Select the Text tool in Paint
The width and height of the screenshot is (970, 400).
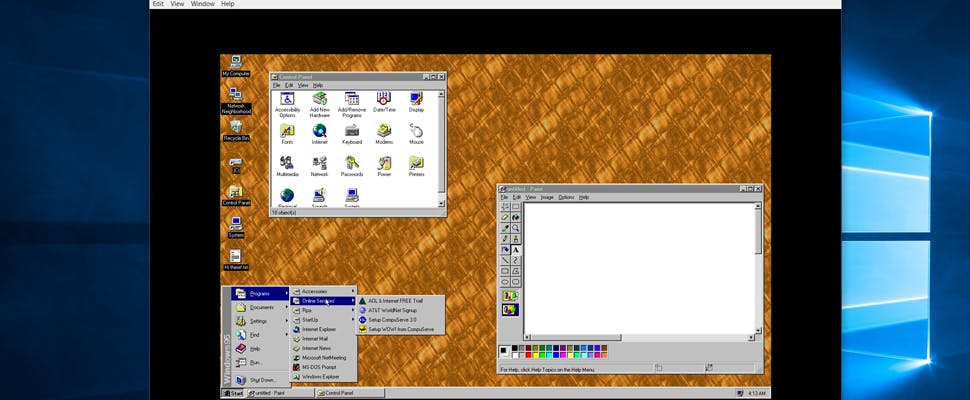coord(515,250)
